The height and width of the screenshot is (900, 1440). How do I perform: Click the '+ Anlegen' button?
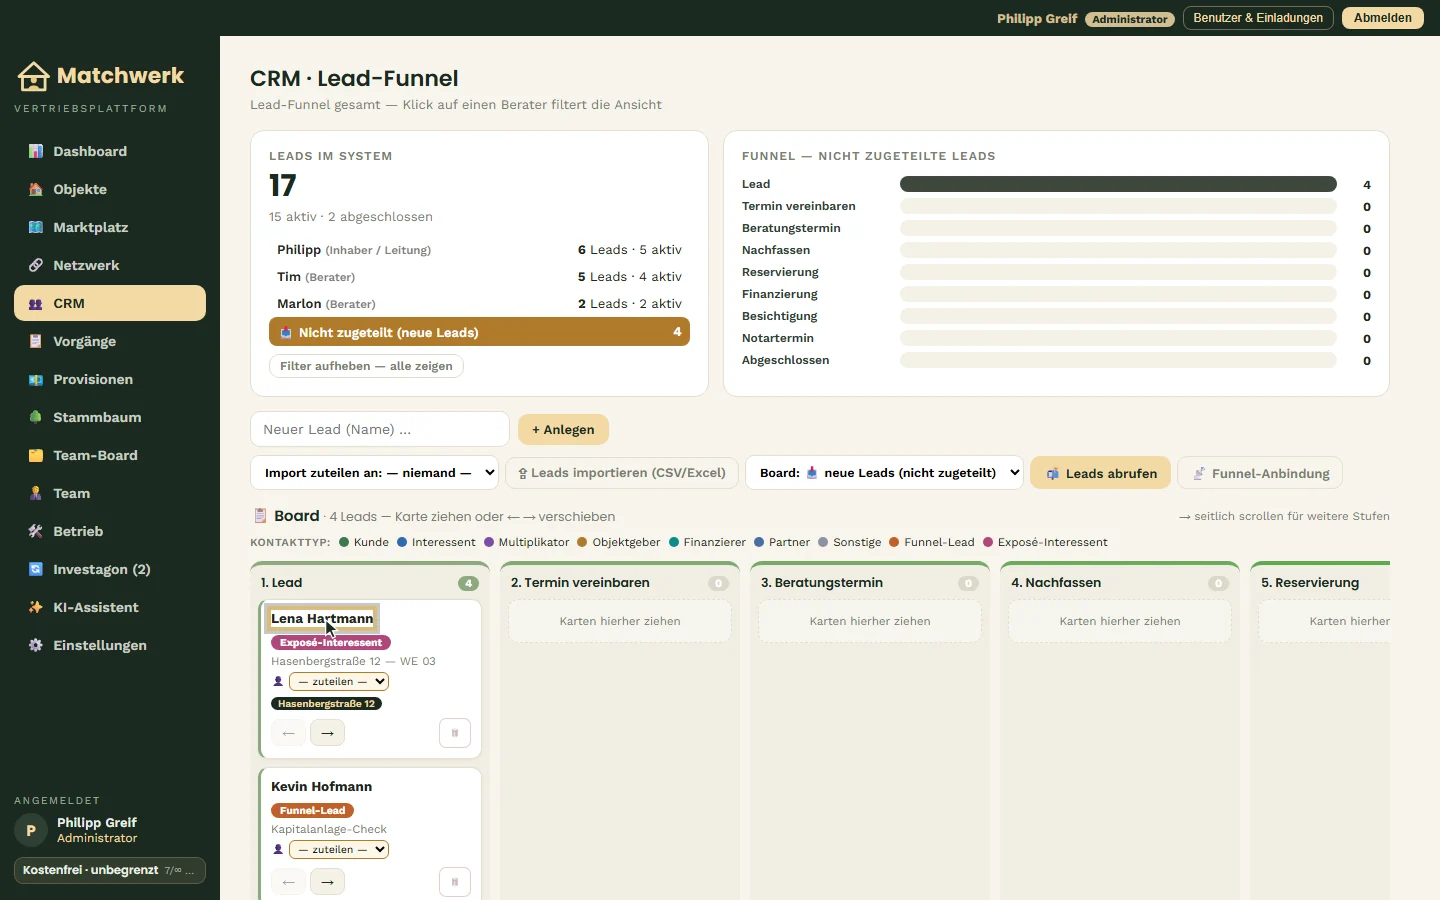tap(563, 430)
